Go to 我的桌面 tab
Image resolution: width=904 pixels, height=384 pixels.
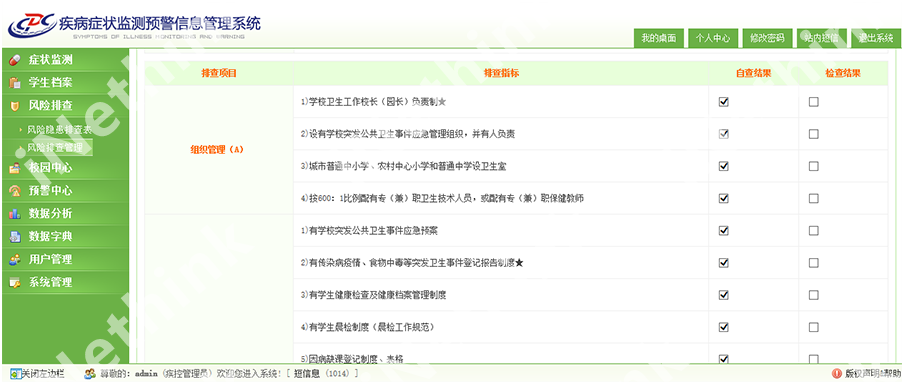tap(658, 38)
